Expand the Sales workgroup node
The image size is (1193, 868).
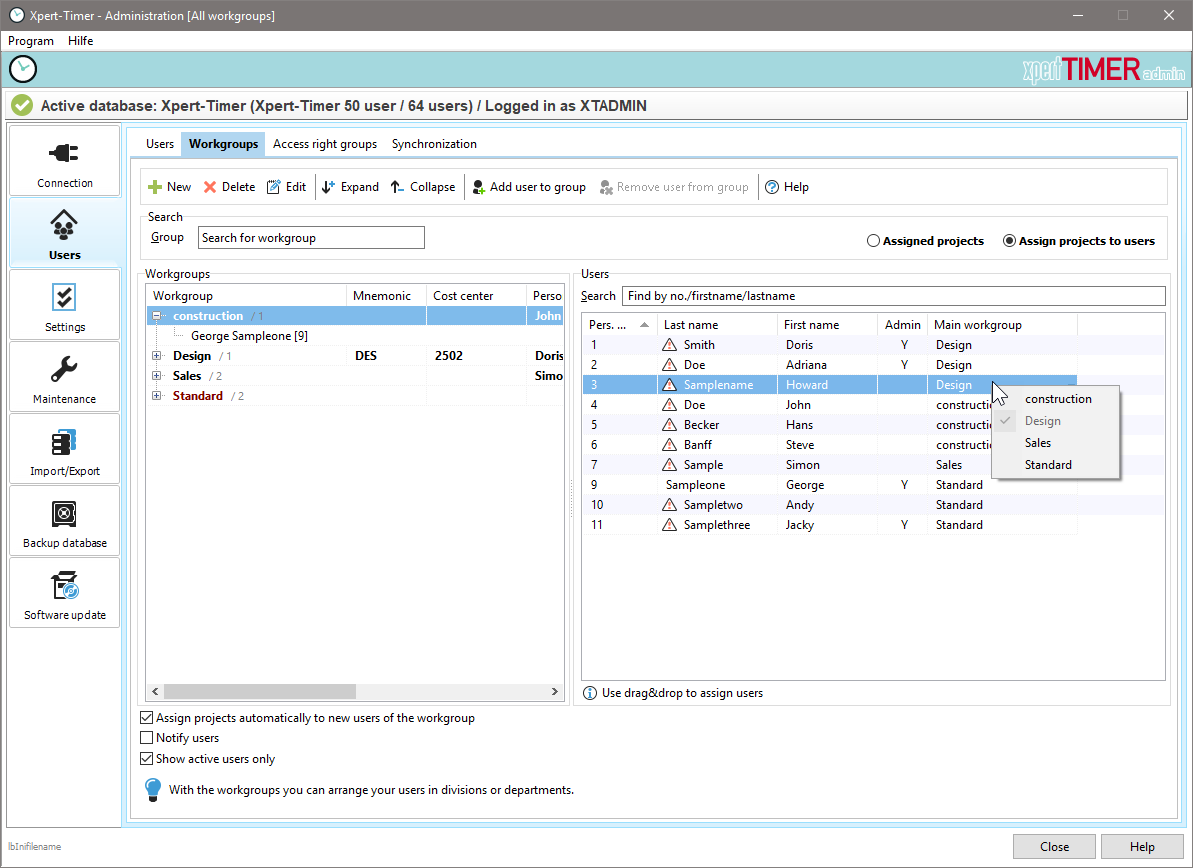click(157, 376)
